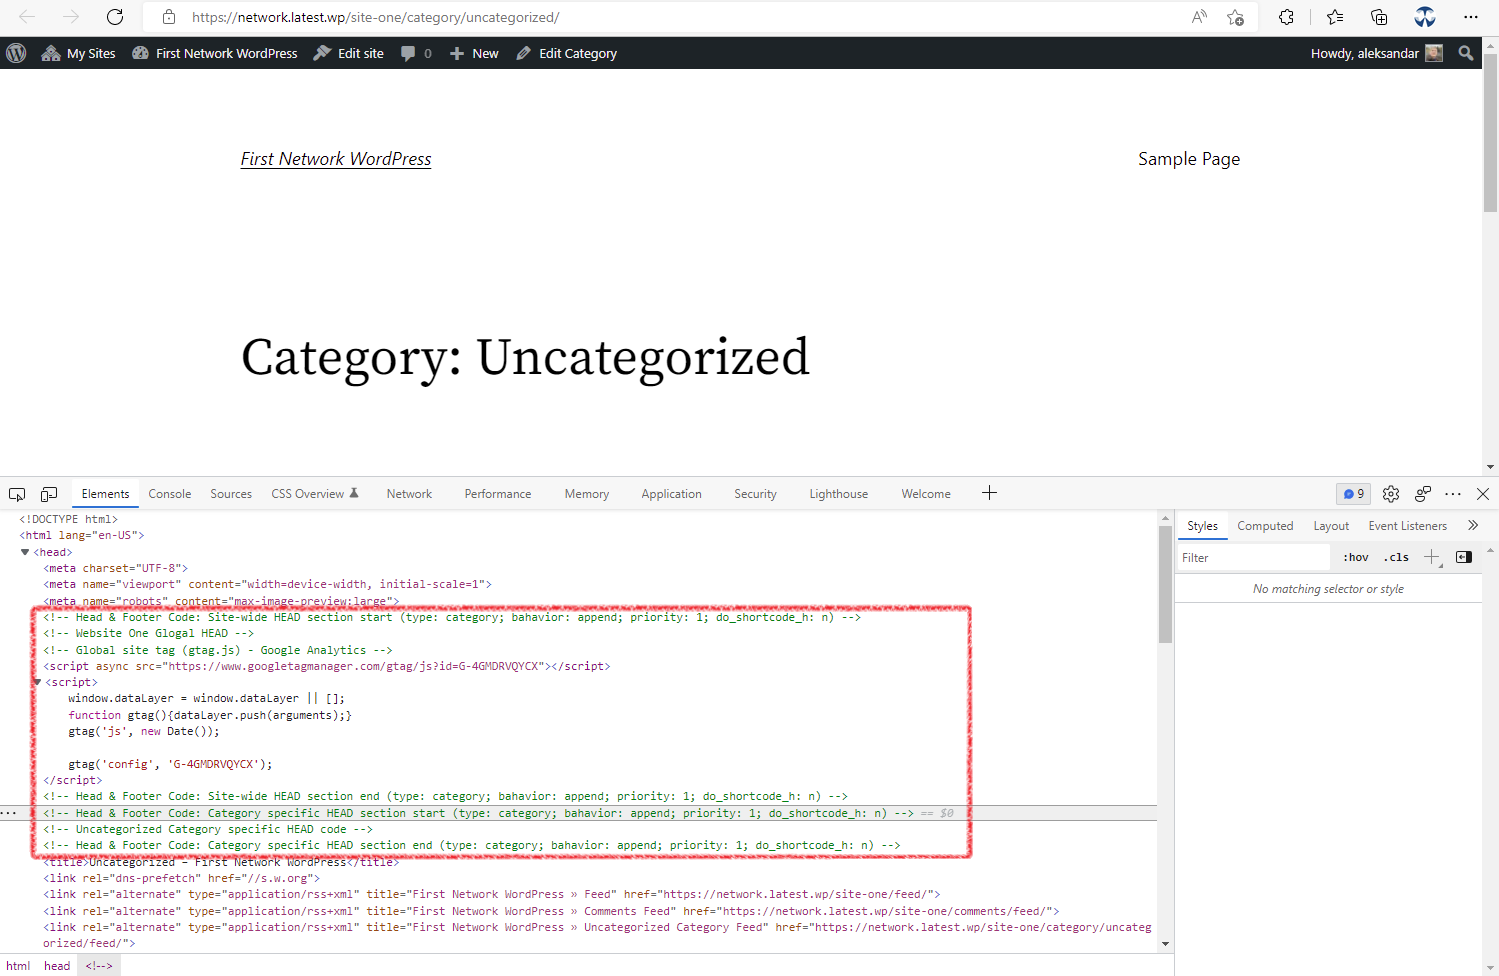Show more sidebar tabs chevron

(1473, 526)
